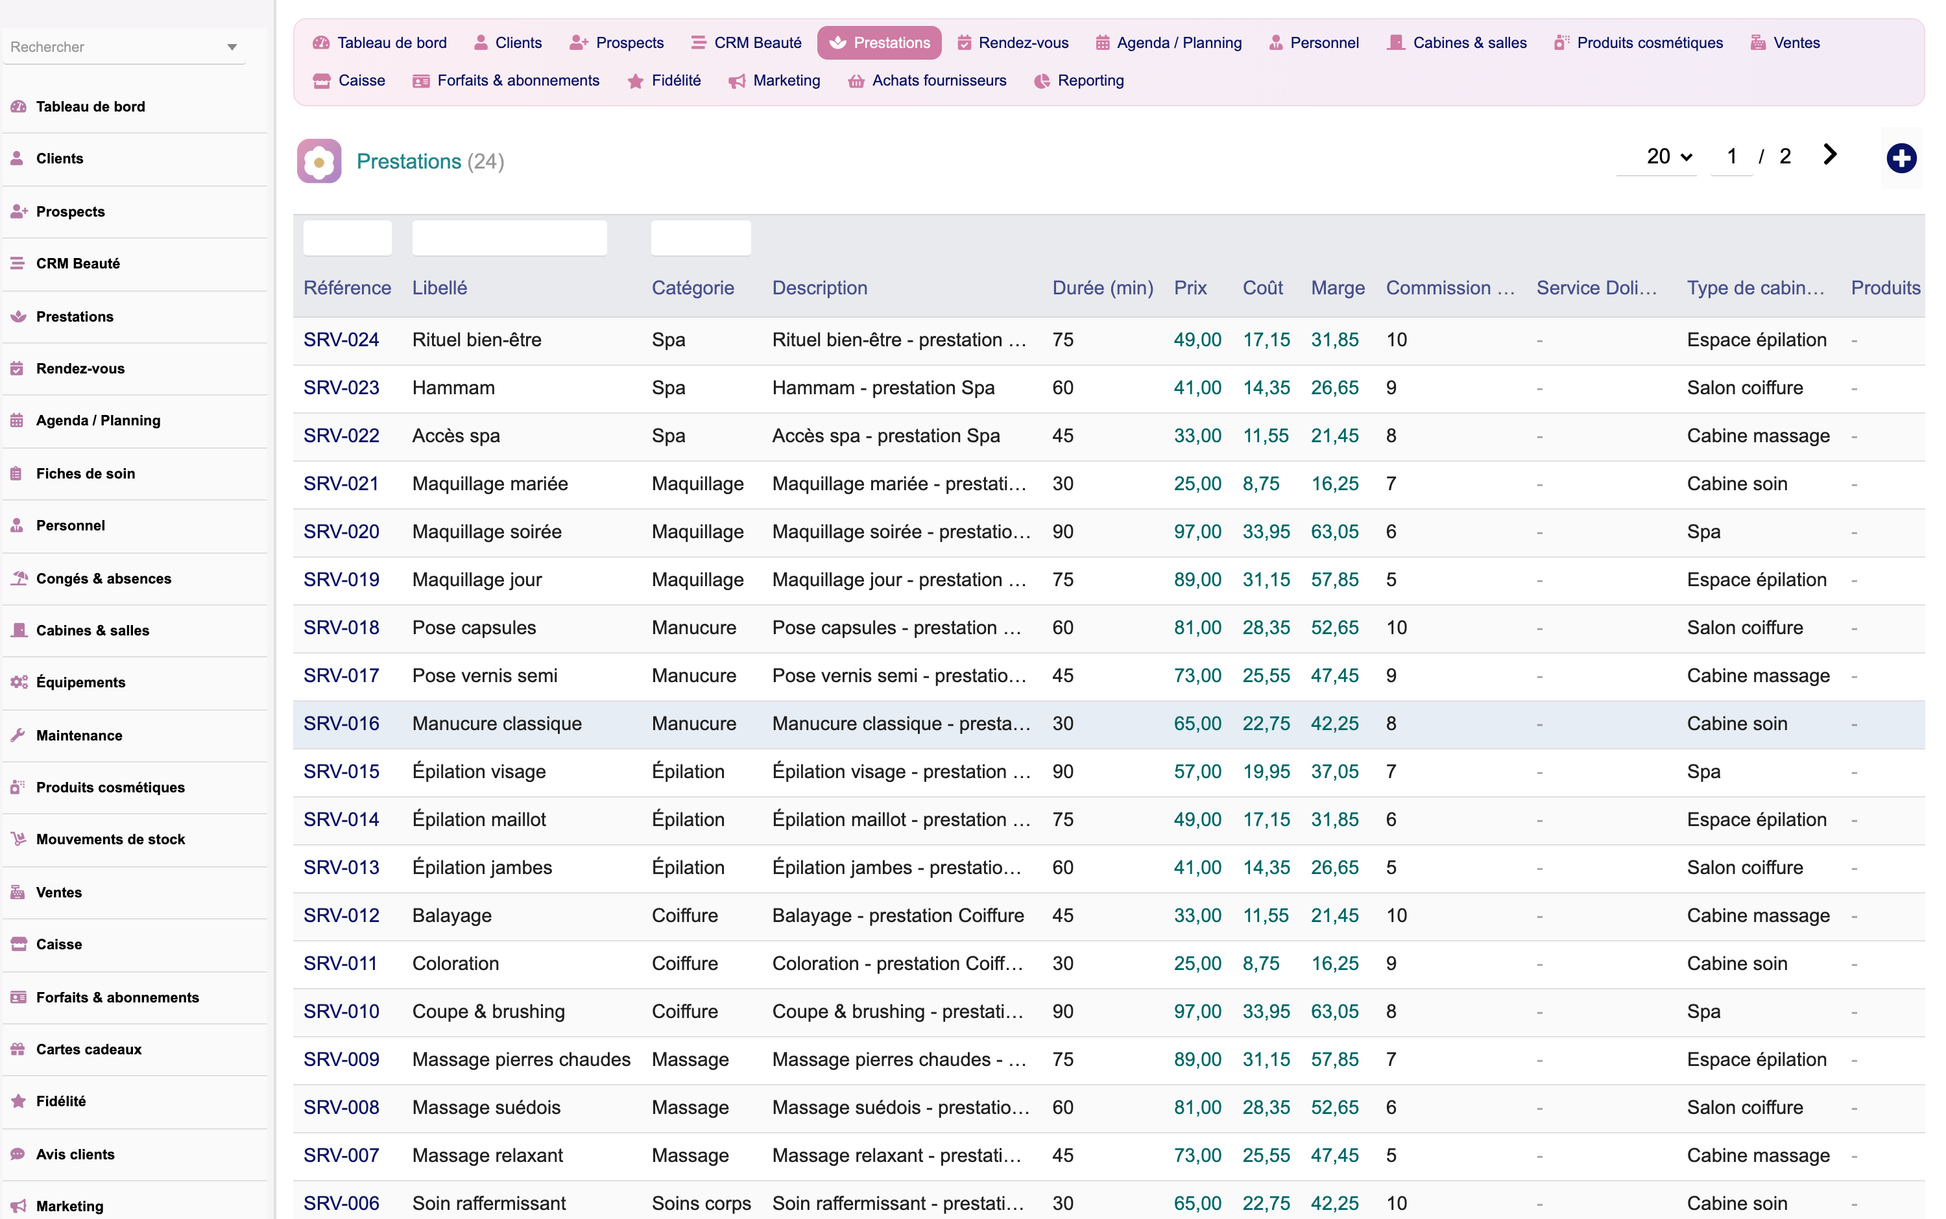Click Cartes cadeaux gift icon
1946x1219 pixels.
[x=18, y=1049]
